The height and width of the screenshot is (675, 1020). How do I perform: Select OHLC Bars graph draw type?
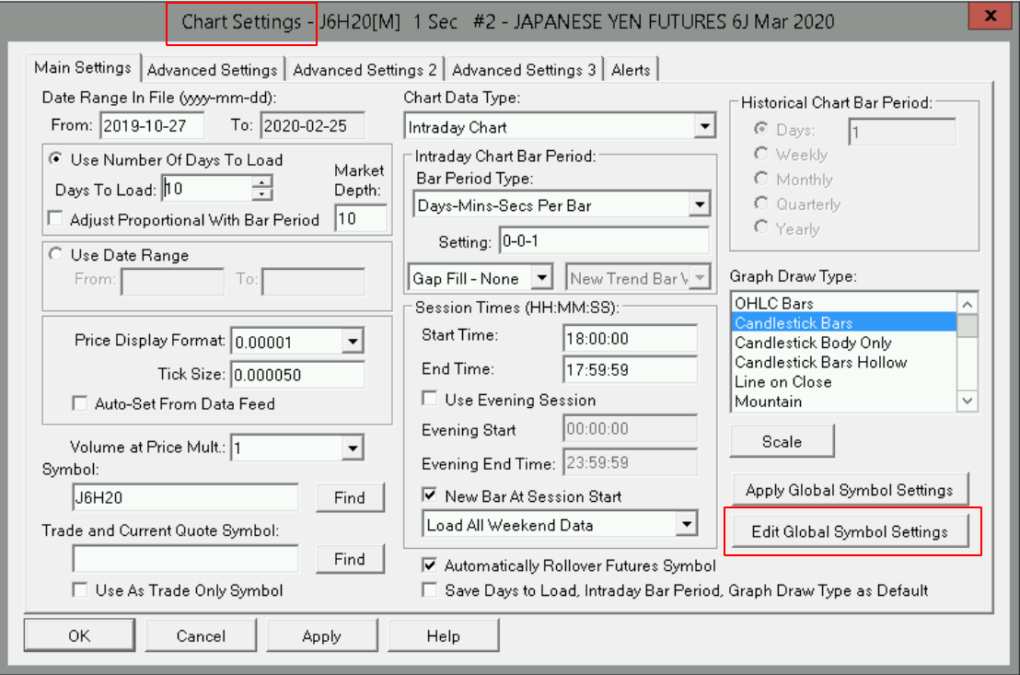point(844,303)
